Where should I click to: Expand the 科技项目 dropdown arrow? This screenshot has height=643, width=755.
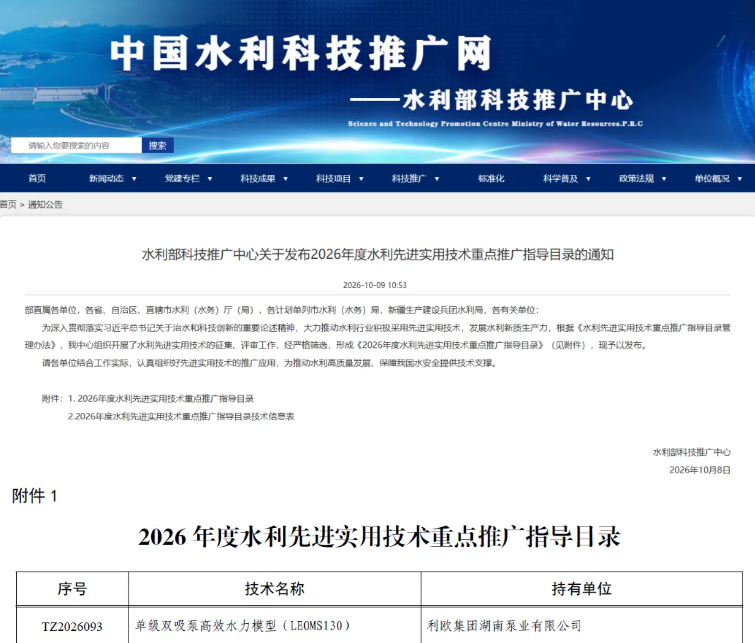point(361,179)
